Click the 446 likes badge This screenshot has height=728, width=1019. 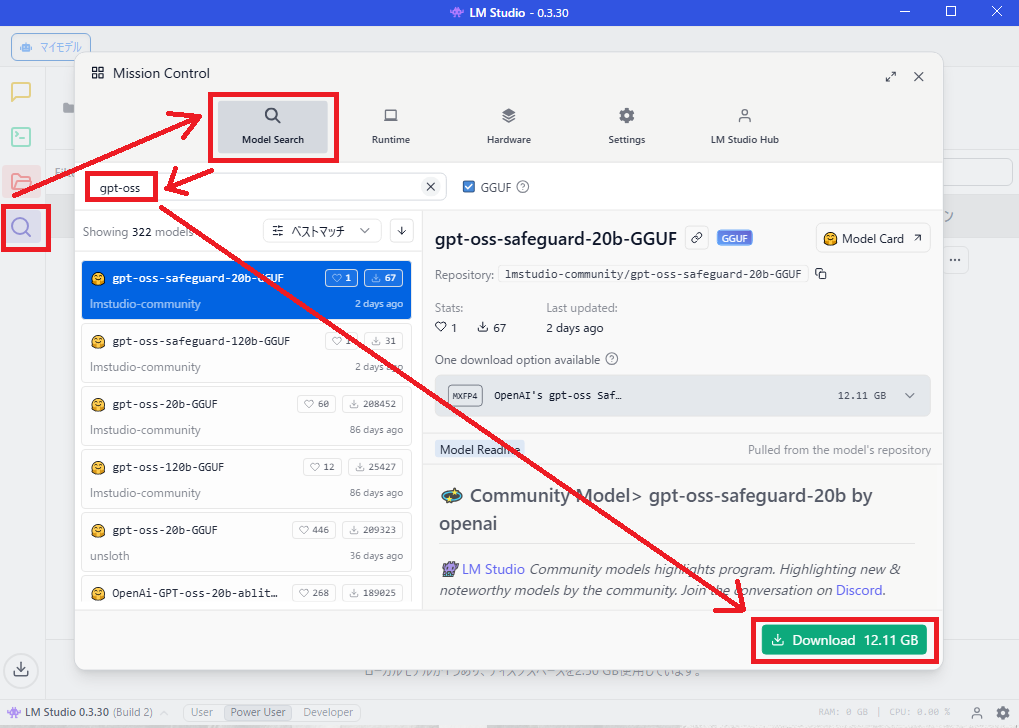pyautogui.click(x=314, y=530)
